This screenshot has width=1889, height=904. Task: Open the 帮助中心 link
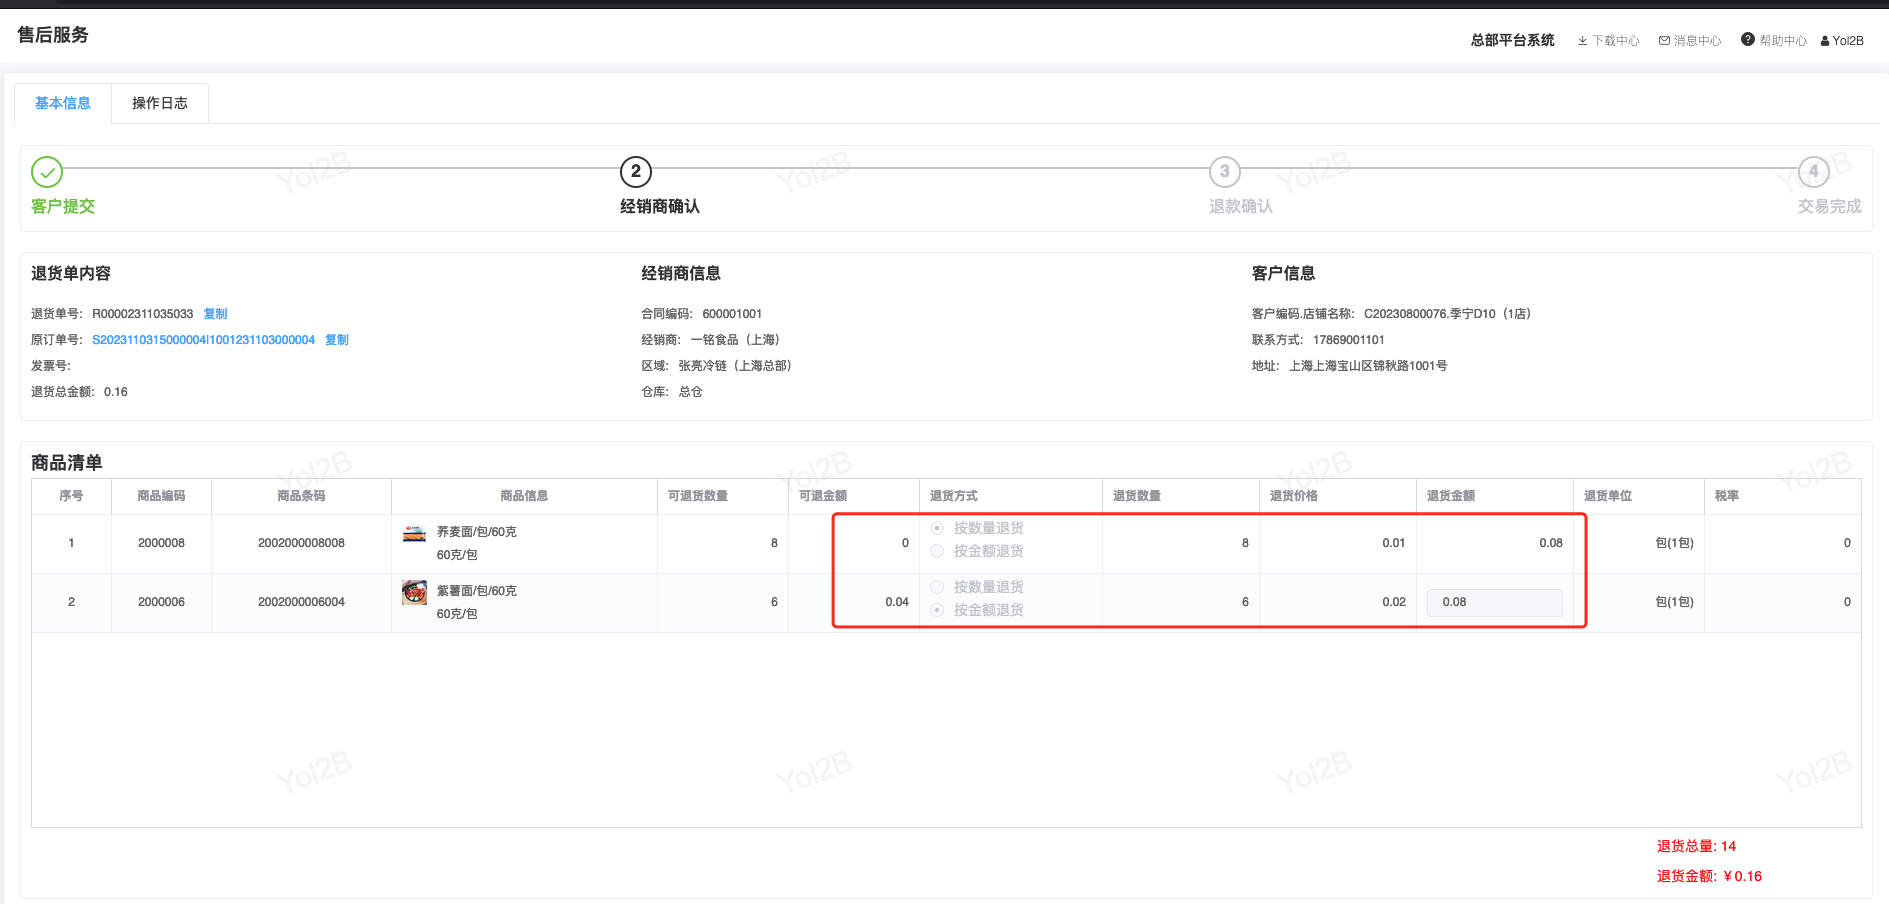(x=1783, y=41)
